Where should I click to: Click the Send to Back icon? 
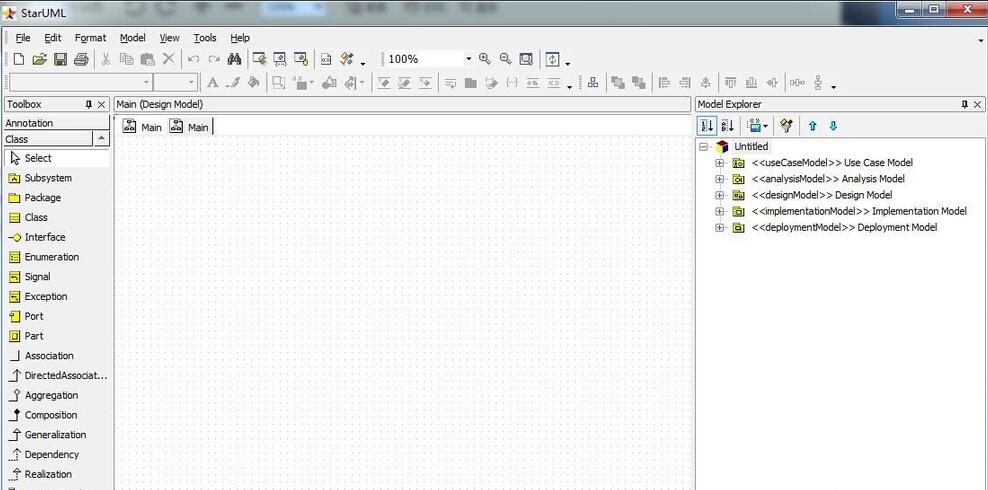coord(639,83)
